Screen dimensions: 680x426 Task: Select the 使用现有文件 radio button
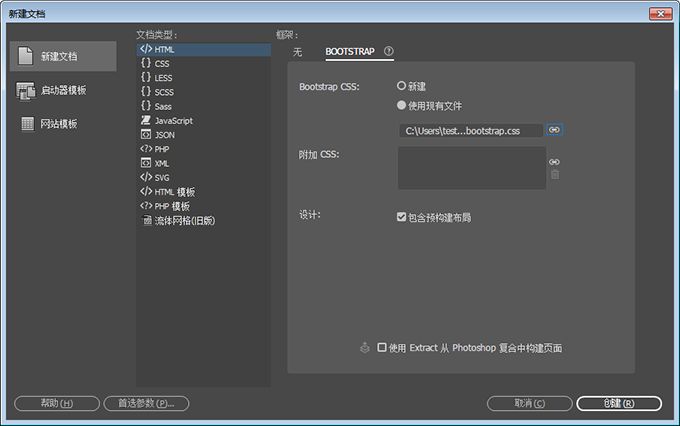pyautogui.click(x=401, y=105)
